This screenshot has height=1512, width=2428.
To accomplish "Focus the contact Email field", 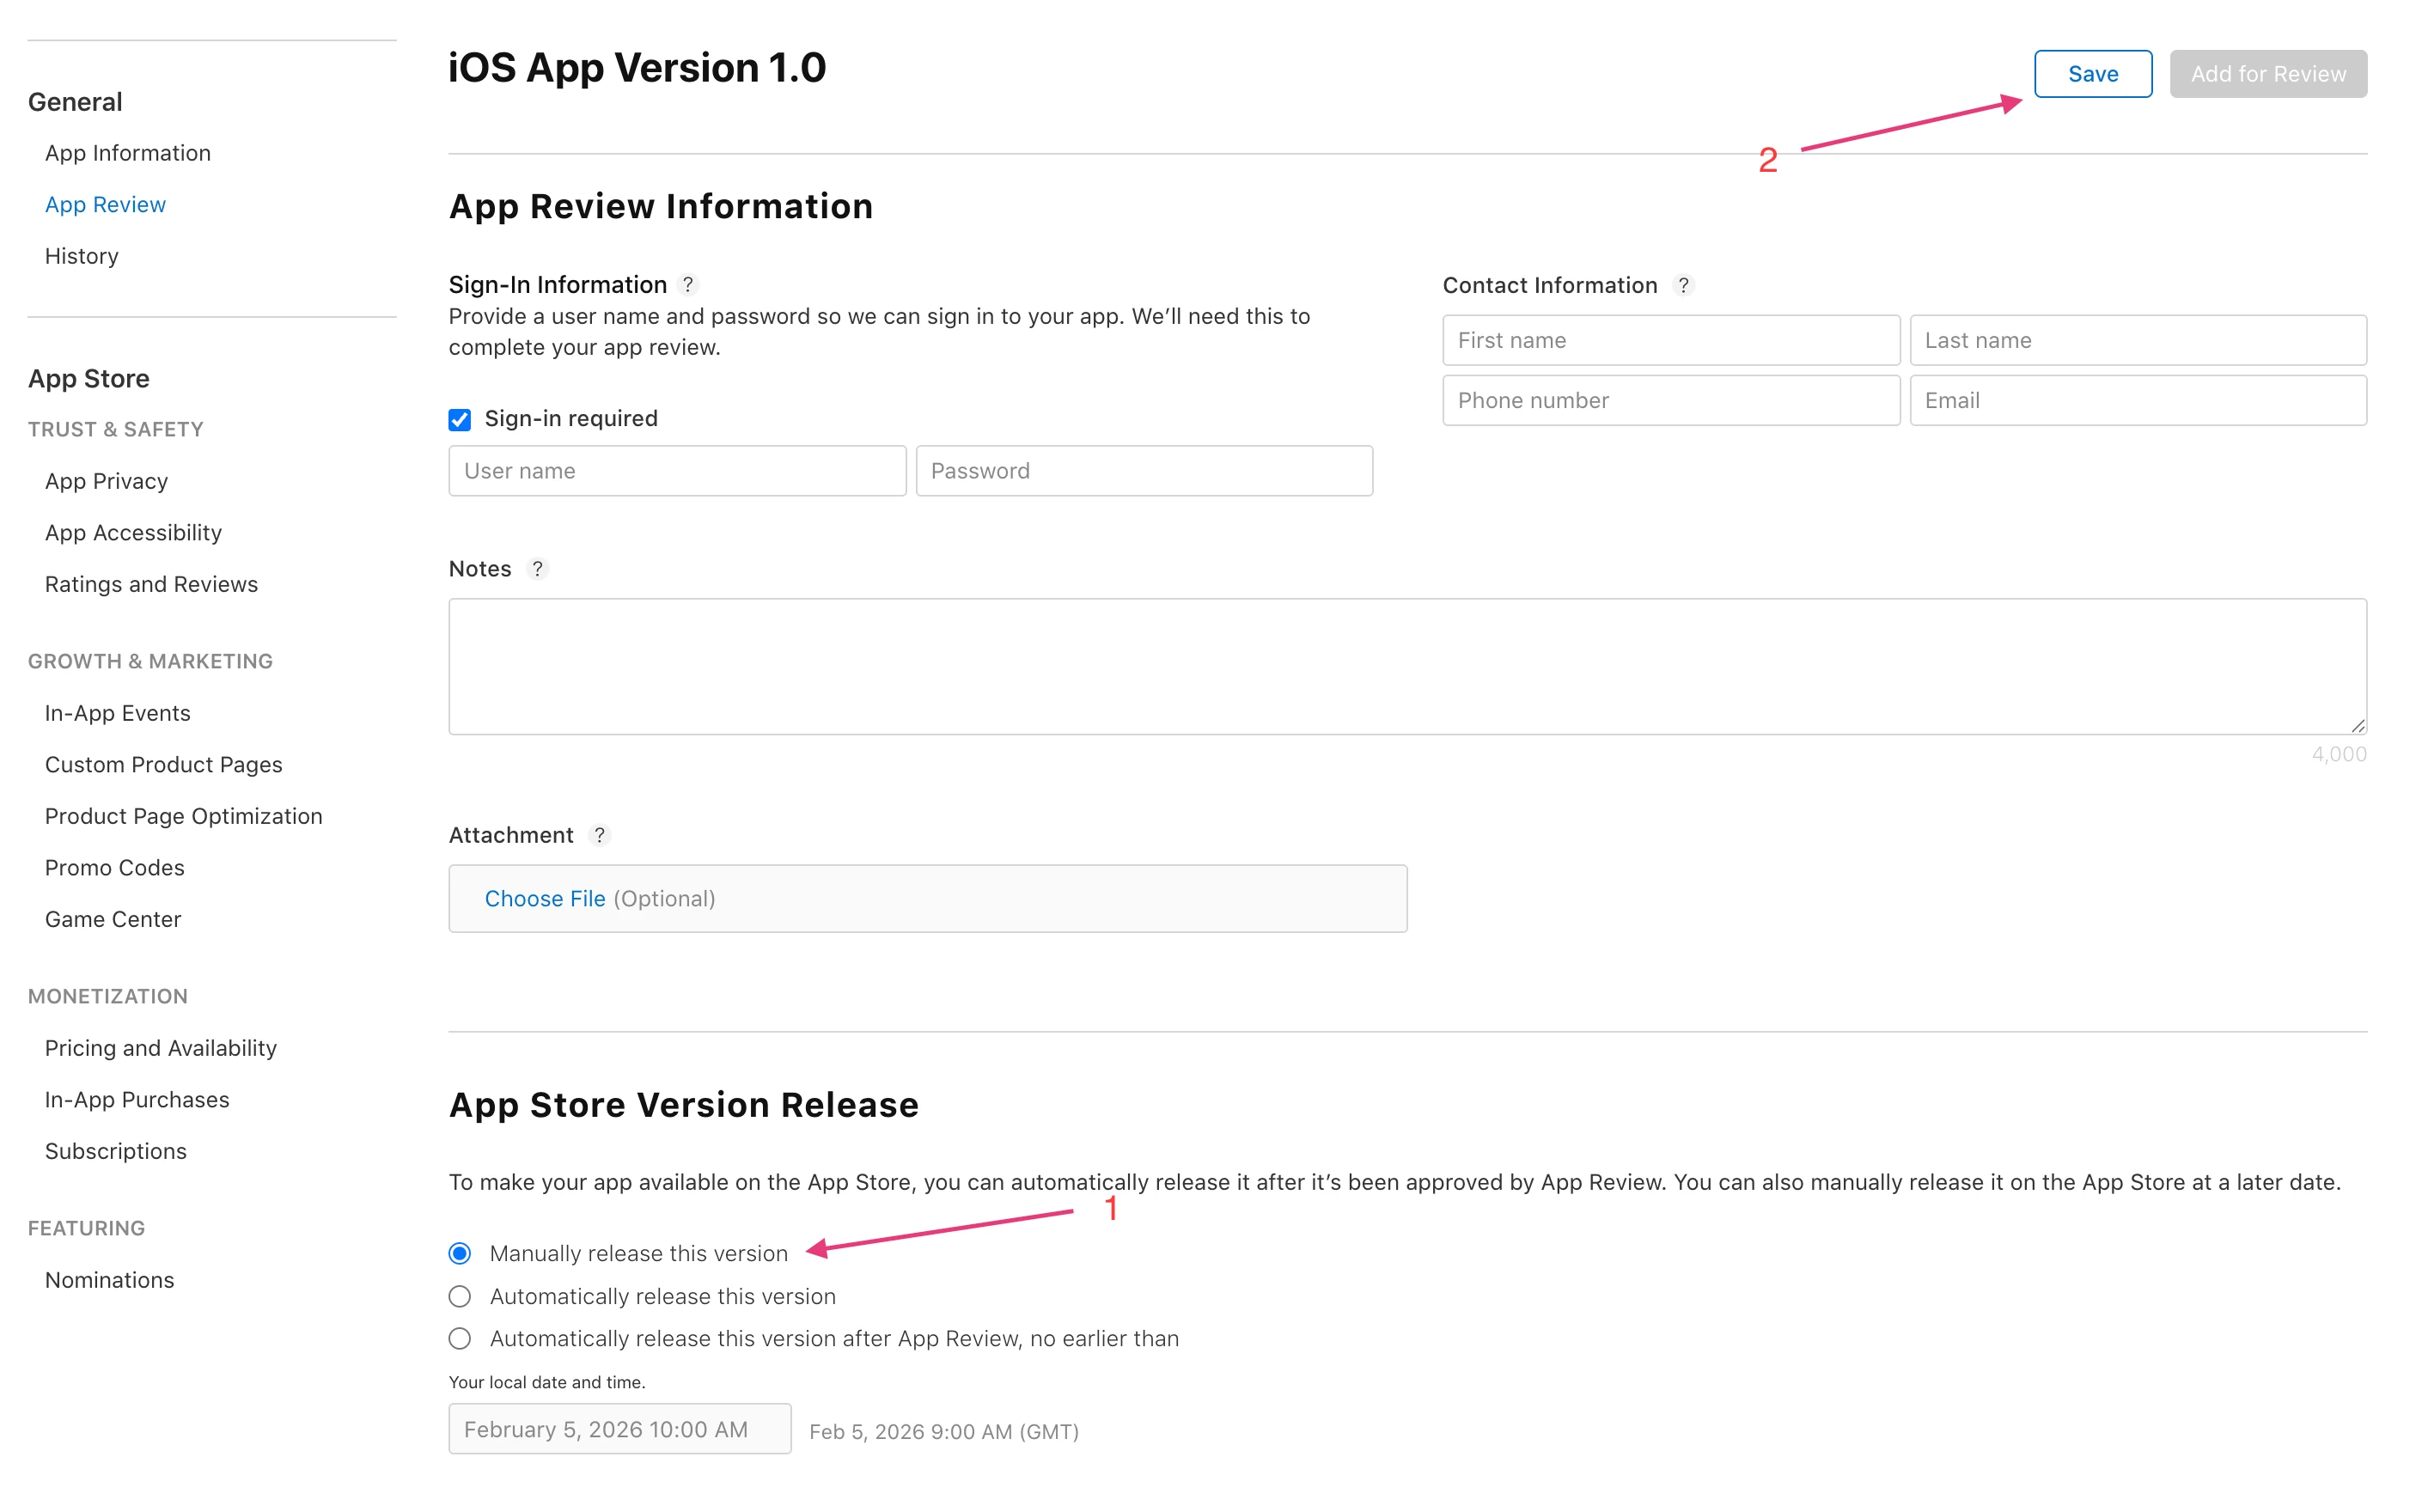I will [2137, 401].
